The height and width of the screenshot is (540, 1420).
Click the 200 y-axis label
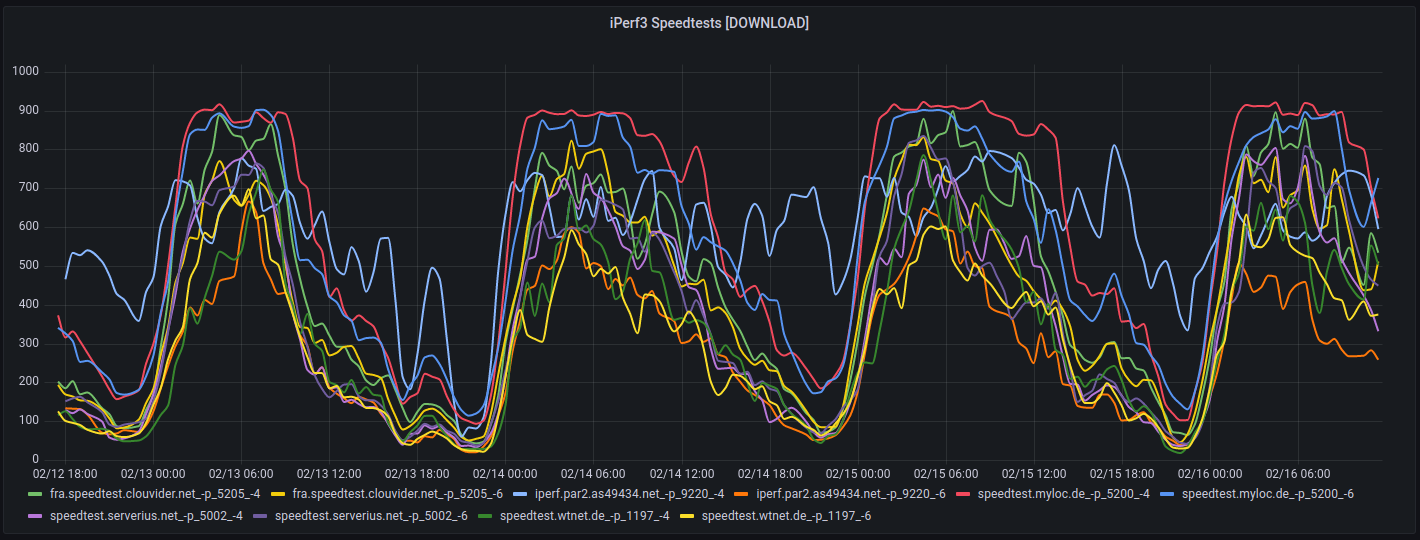point(28,382)
